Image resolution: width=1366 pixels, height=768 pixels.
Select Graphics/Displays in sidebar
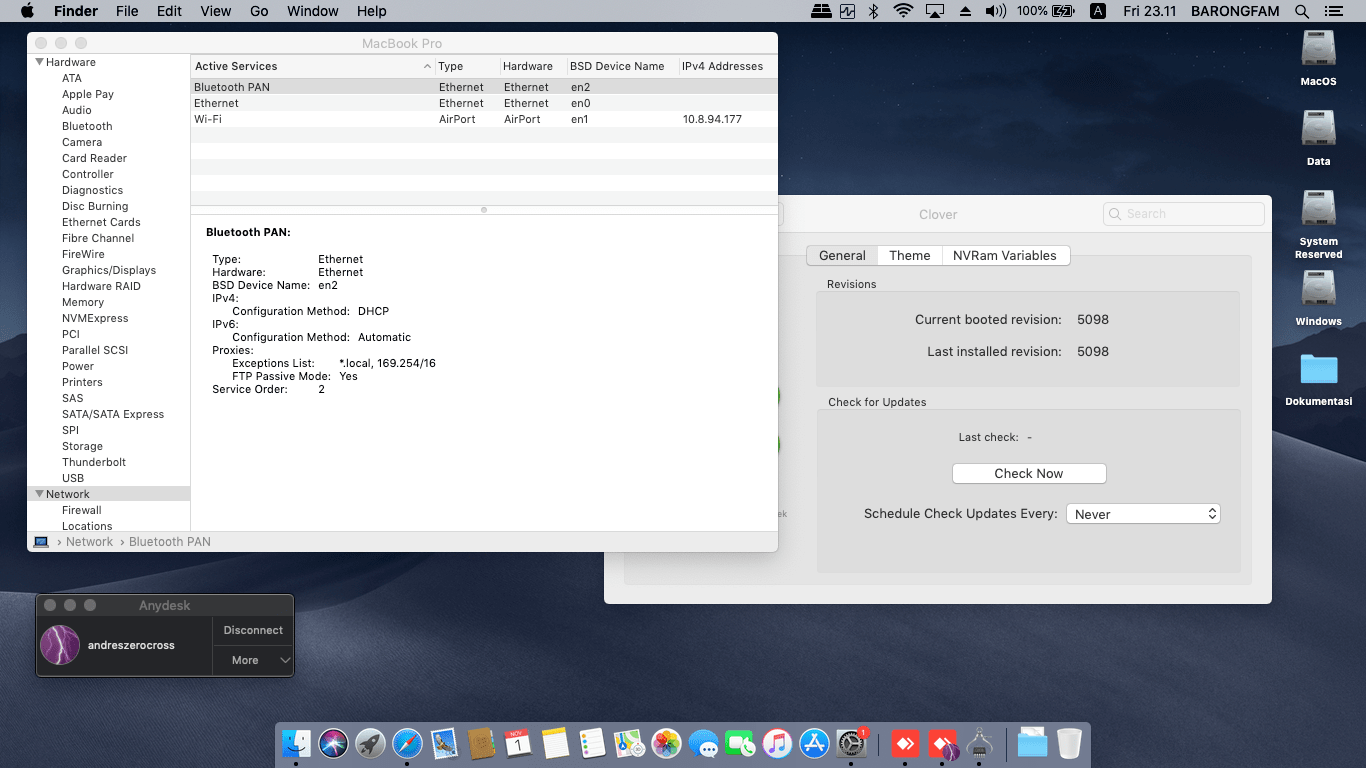(109, 270)
